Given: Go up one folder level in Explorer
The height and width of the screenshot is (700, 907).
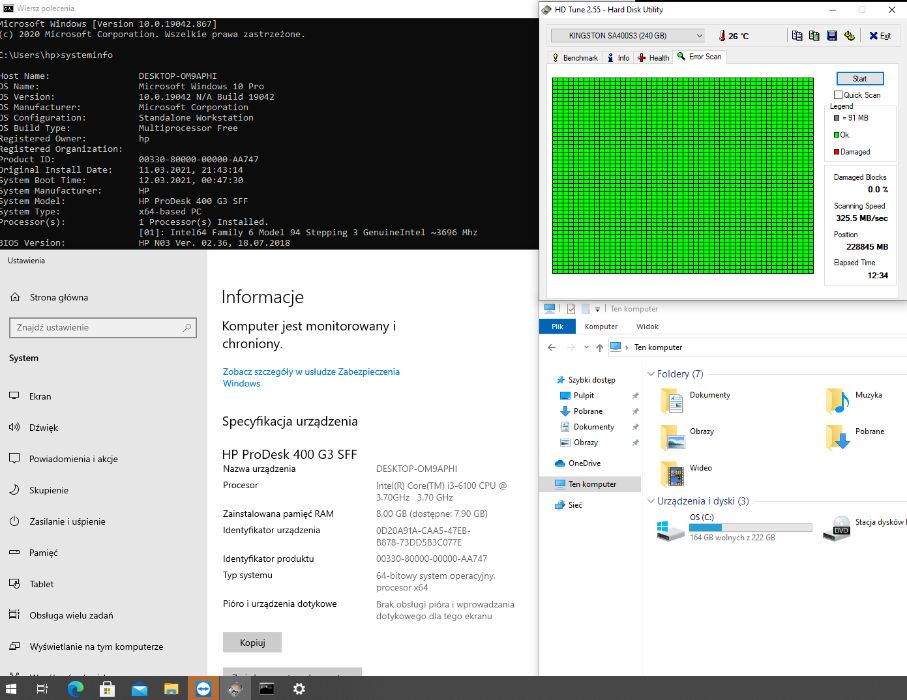Looking at the screenshot, I should click(x=599, y=347).
